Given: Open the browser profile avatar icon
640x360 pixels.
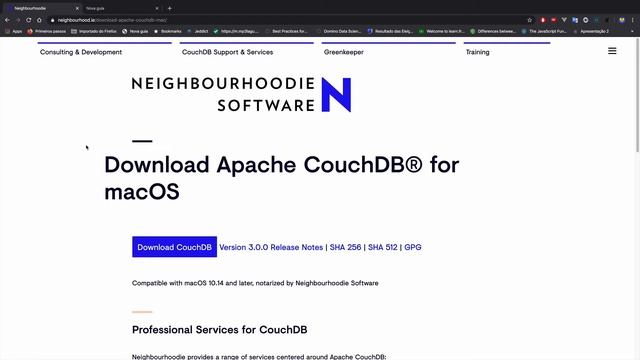Looking at the screenshot, I should 622,20.
